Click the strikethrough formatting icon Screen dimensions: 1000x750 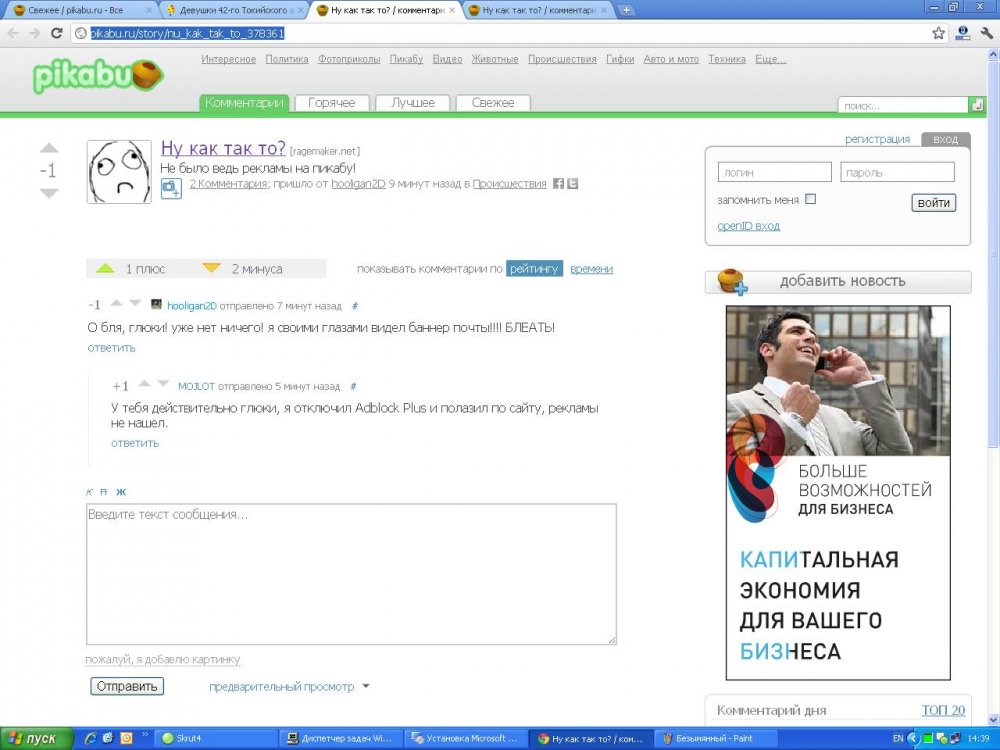tap(104, 492)
